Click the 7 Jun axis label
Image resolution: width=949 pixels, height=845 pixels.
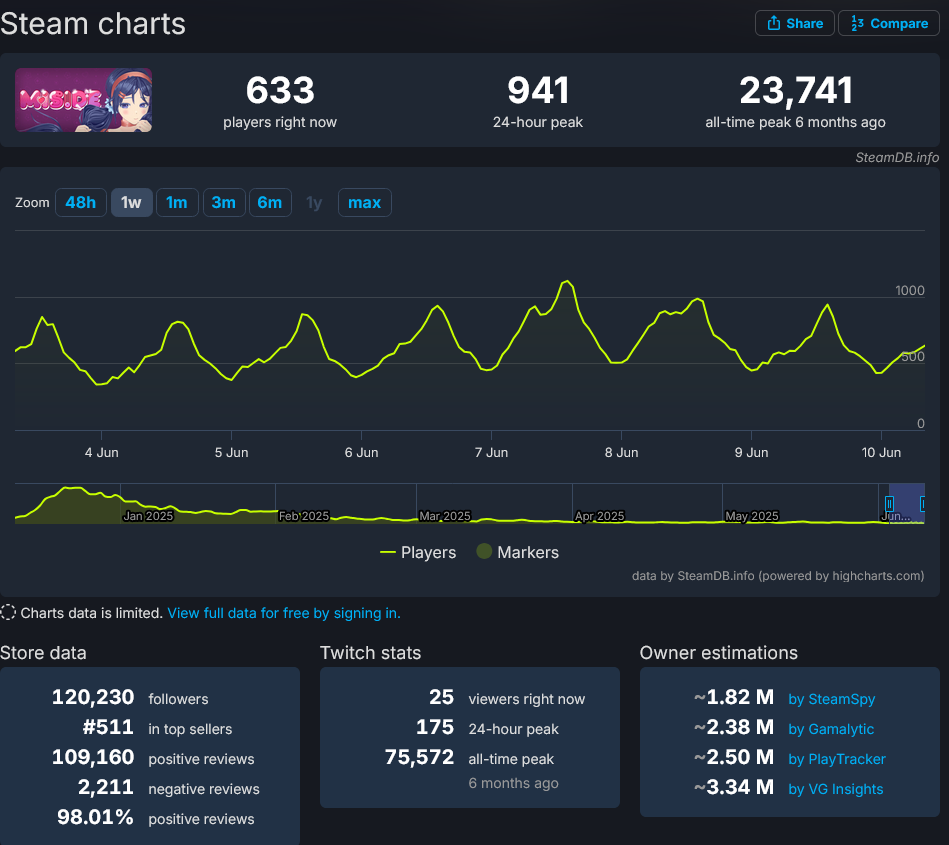[x=491, y=452]
